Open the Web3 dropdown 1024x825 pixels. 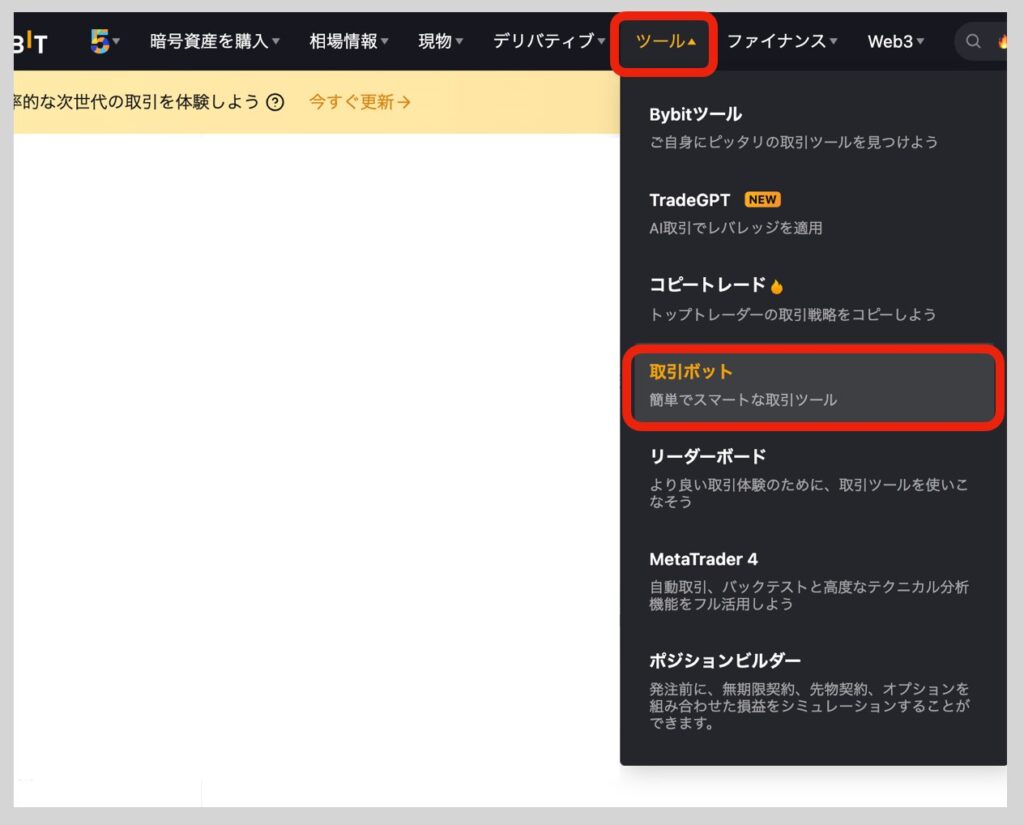(x=894, y=41)
